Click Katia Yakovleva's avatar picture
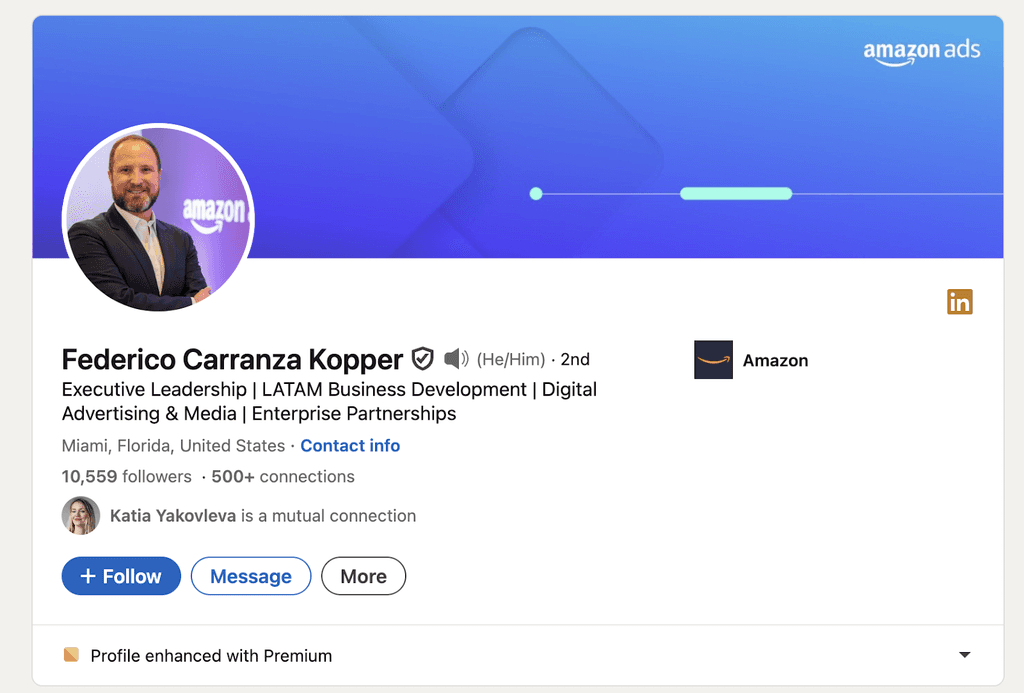 click(80, 516)
